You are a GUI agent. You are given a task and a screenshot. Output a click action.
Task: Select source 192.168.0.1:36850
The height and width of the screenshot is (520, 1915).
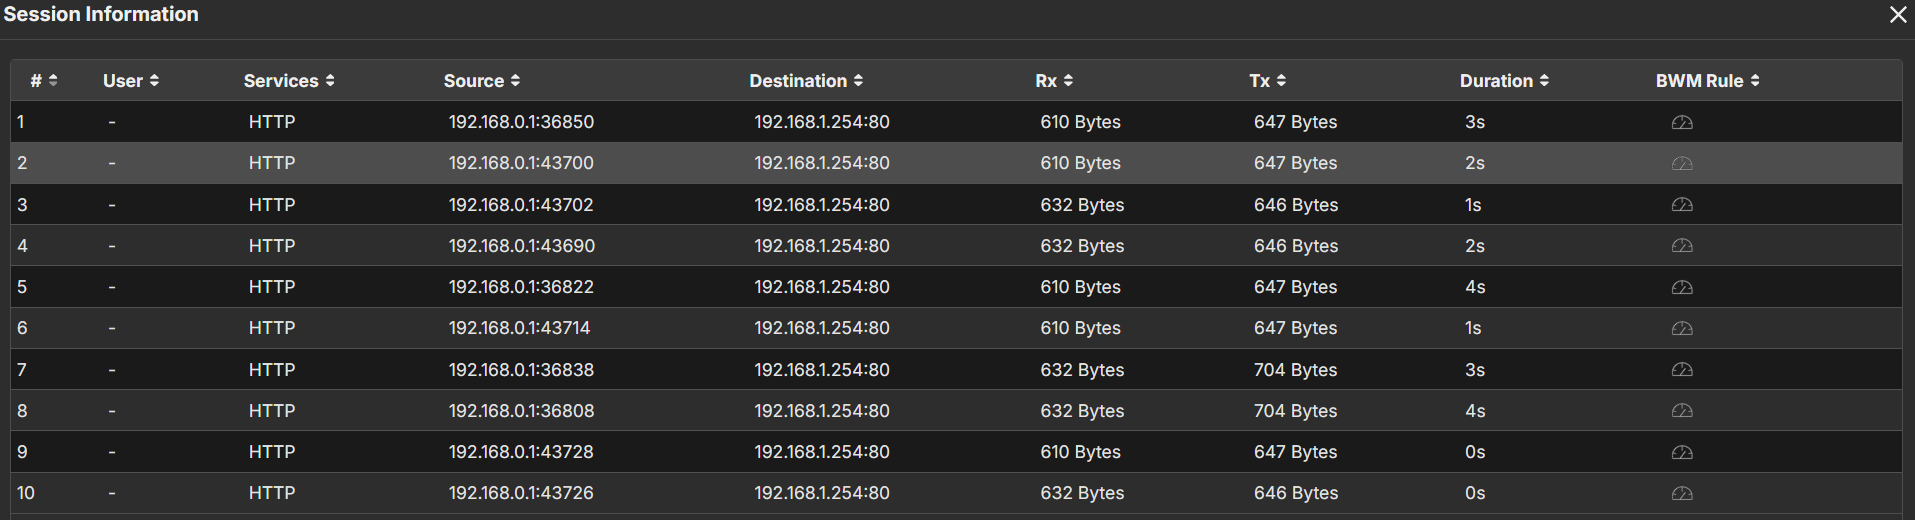(521, 122)
